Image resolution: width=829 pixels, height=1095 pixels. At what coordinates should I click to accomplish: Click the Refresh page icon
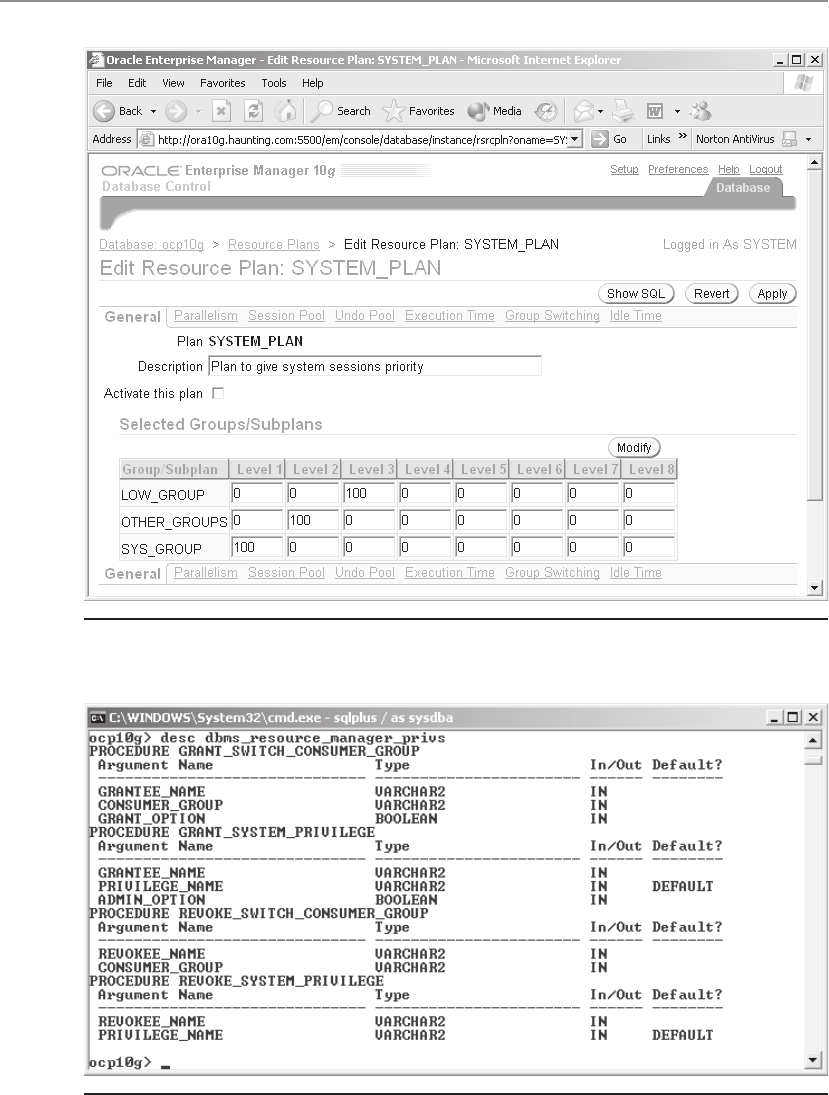point(254,111)
